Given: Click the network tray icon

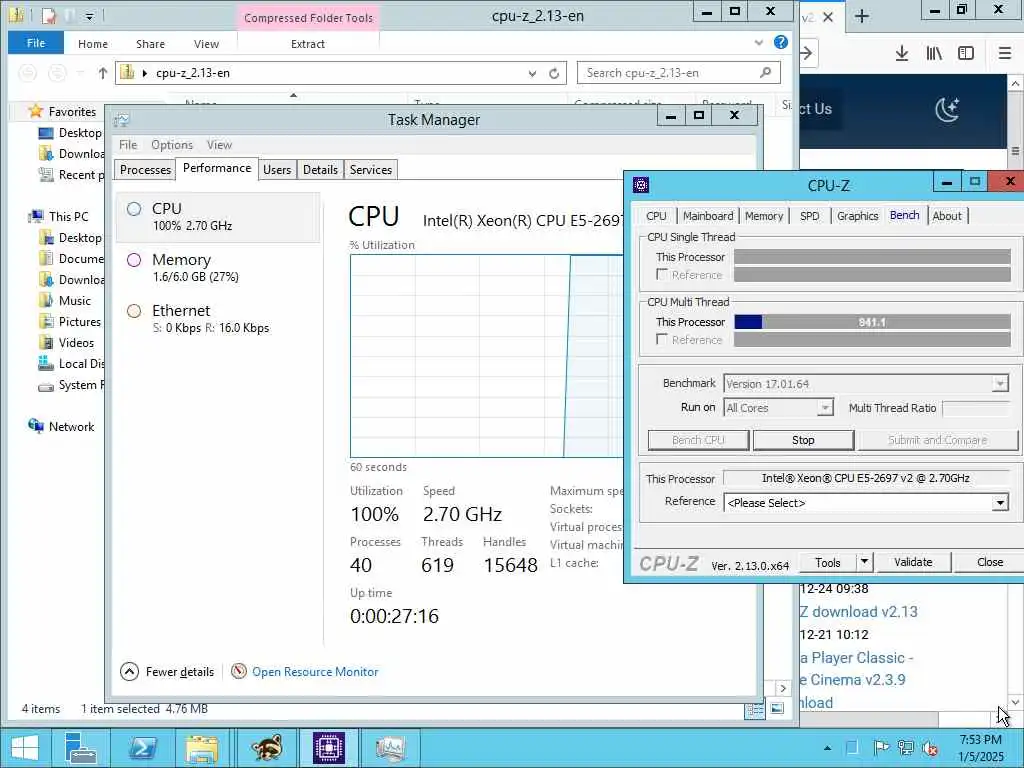Looking at the screenshot, I should 906,748.
